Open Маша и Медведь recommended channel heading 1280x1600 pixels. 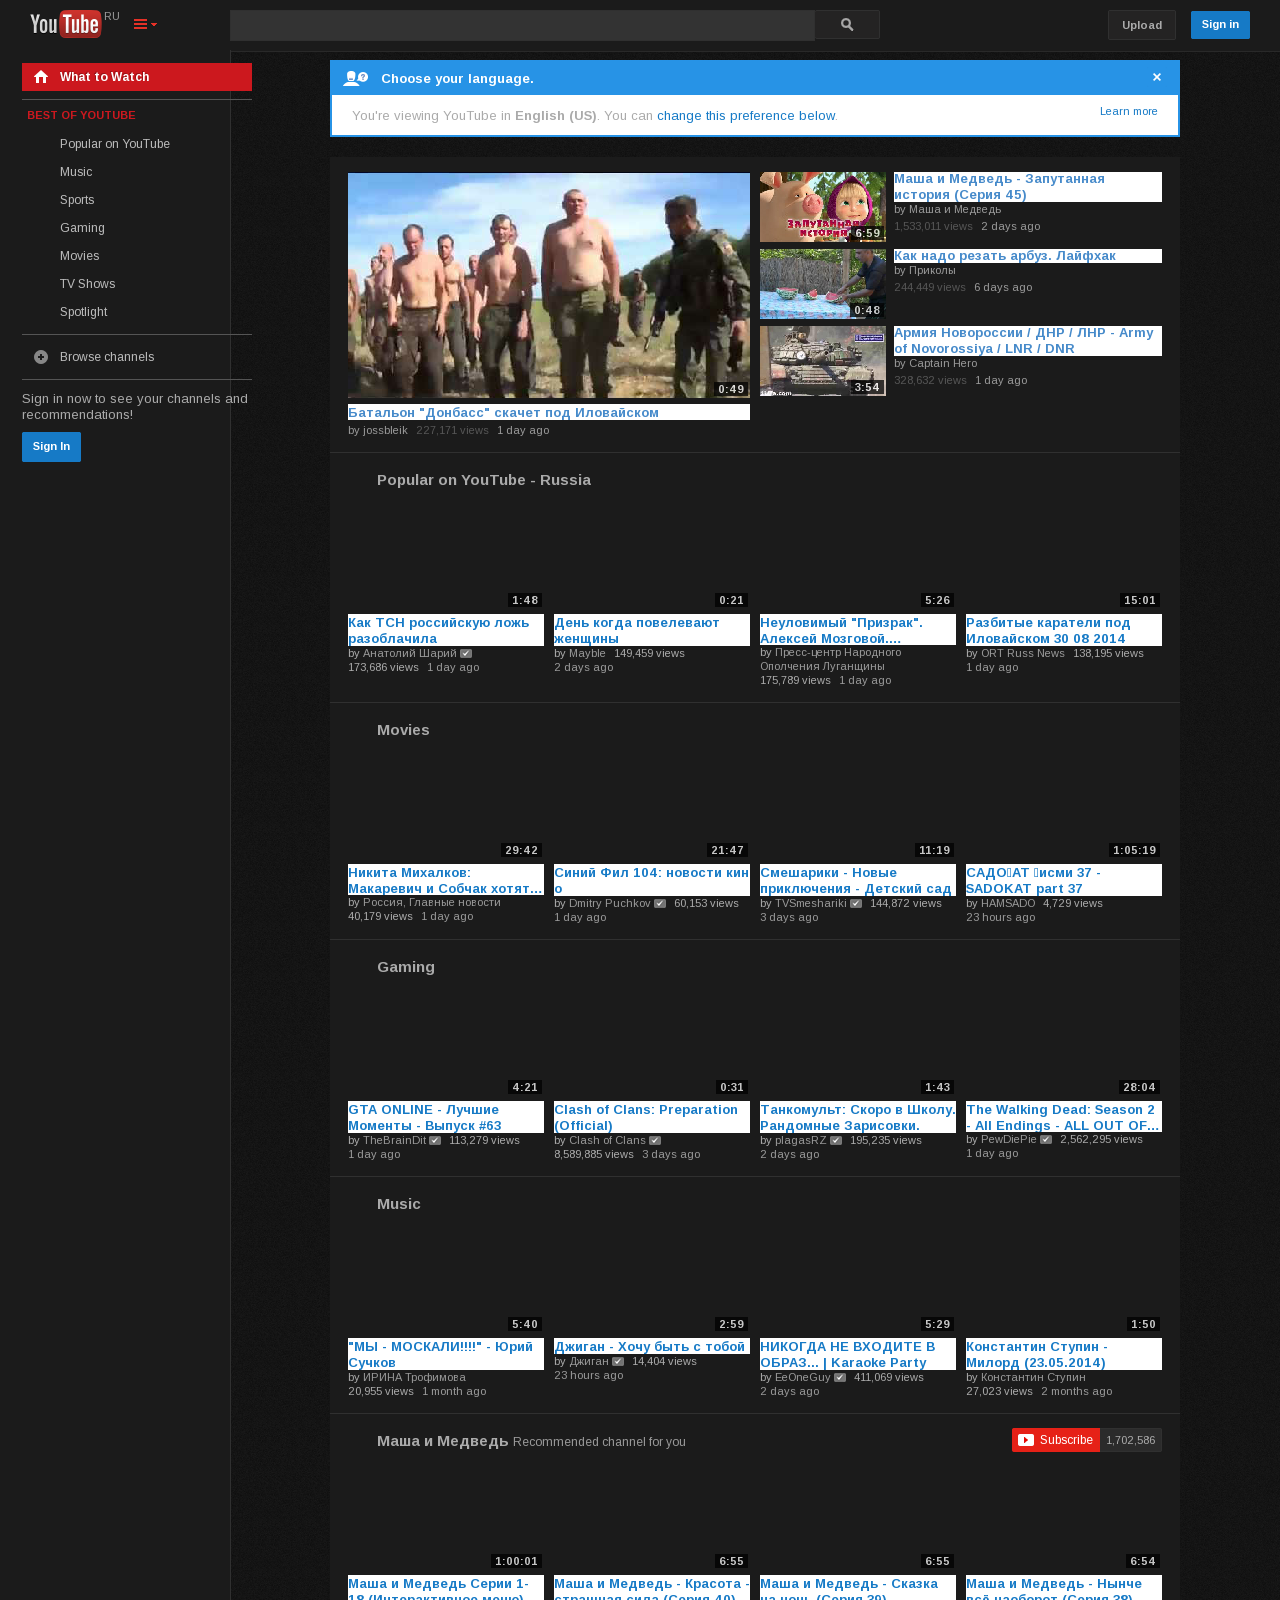[x=443, y=1441]
